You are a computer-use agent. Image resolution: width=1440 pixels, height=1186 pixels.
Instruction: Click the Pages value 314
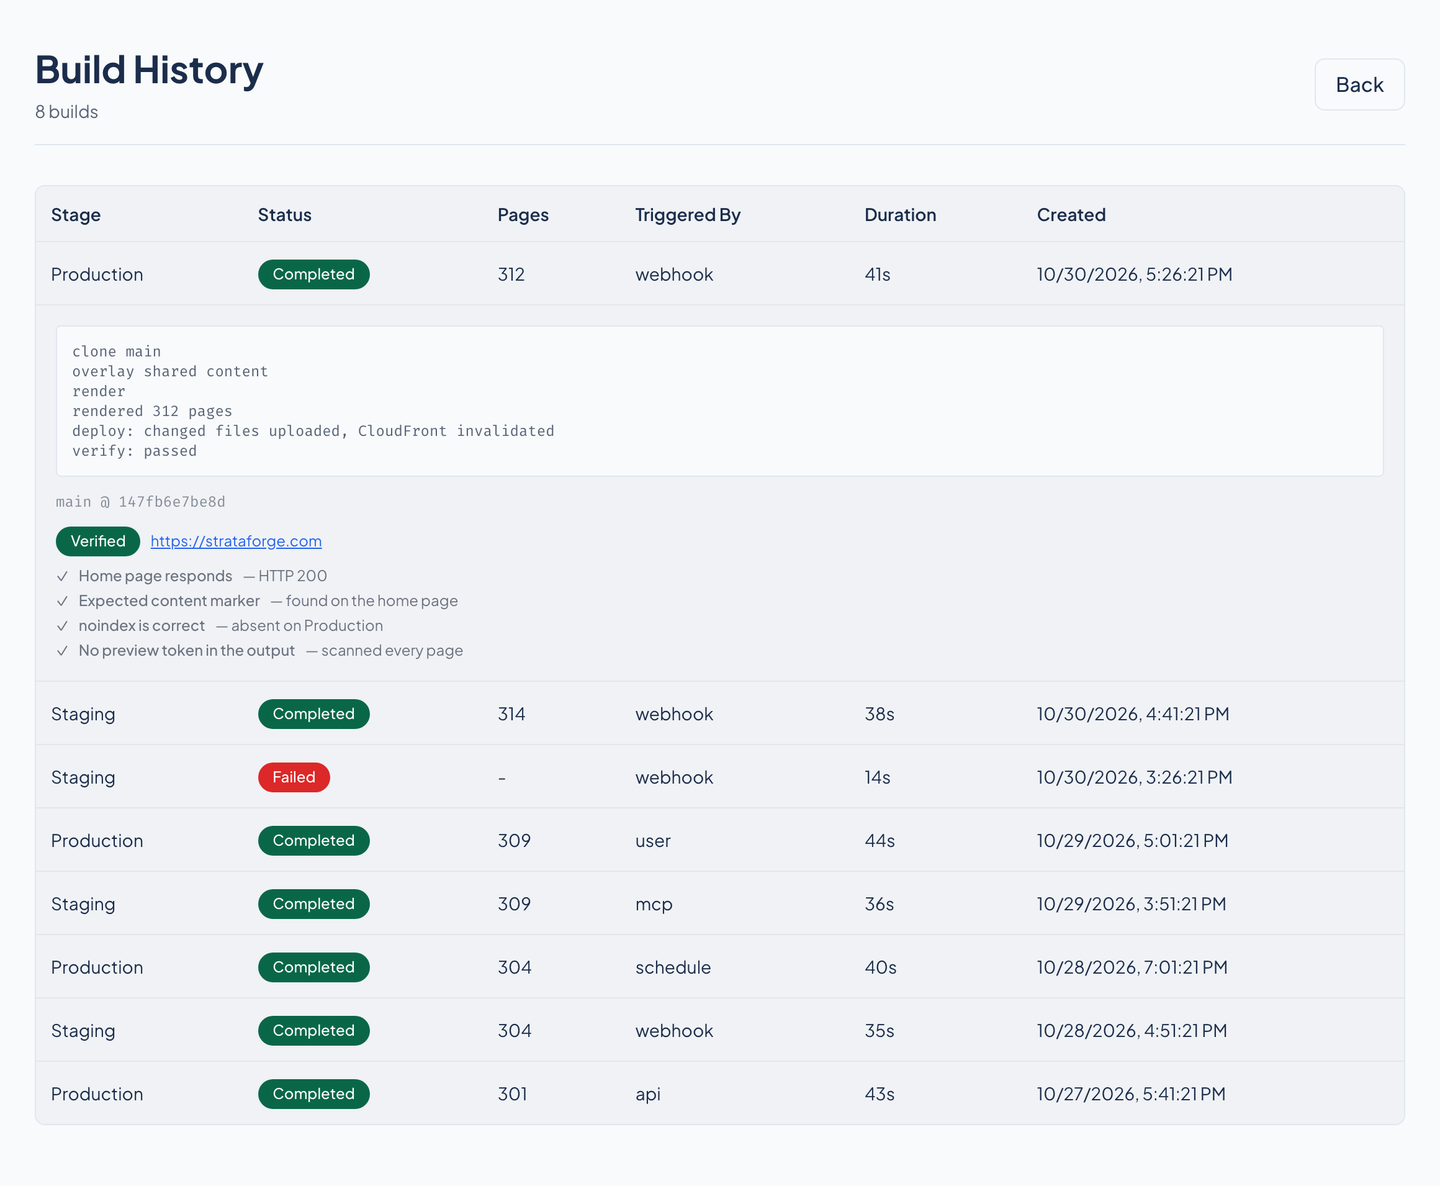[512, 714]
